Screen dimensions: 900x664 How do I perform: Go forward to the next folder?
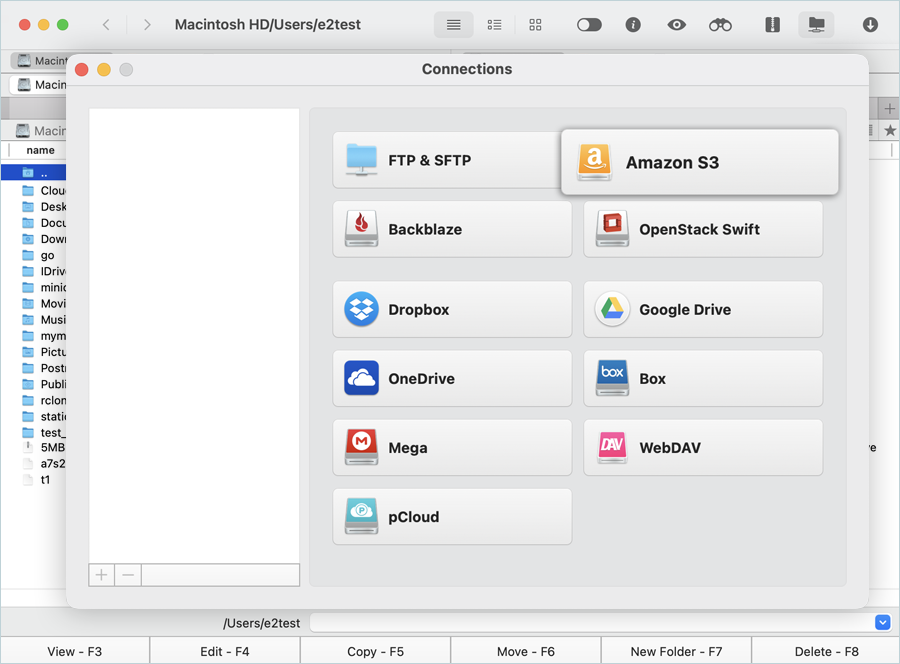(147, 25)
